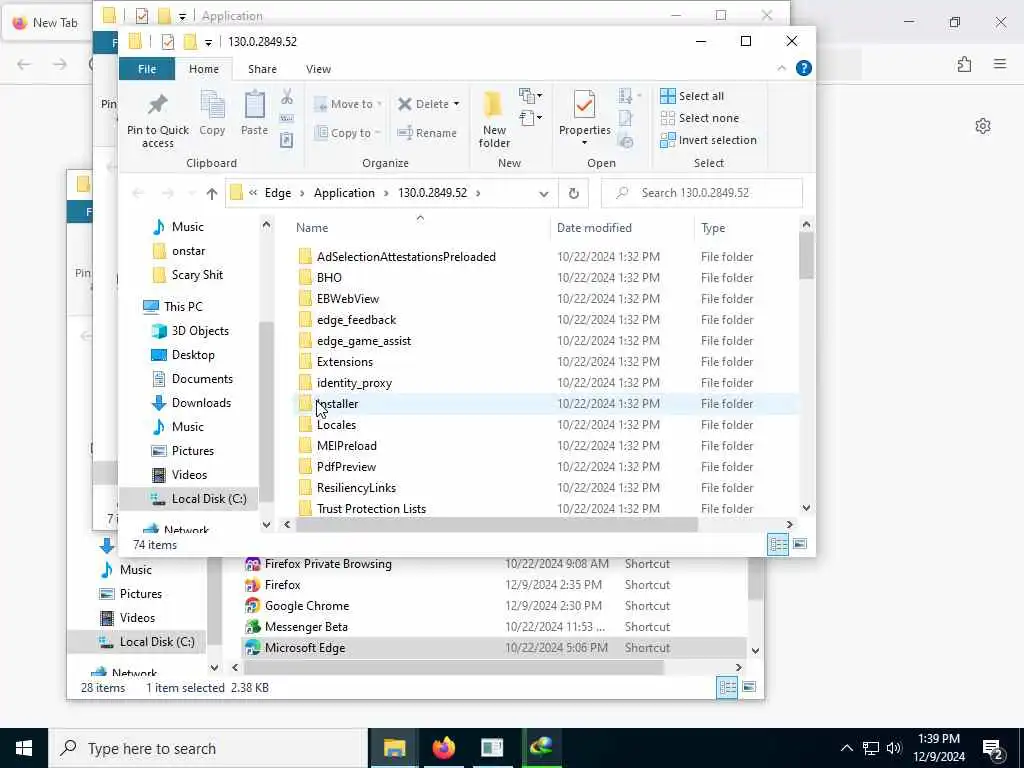
Task: Click the volume speaker tray icon
Action: click(894, 748)
